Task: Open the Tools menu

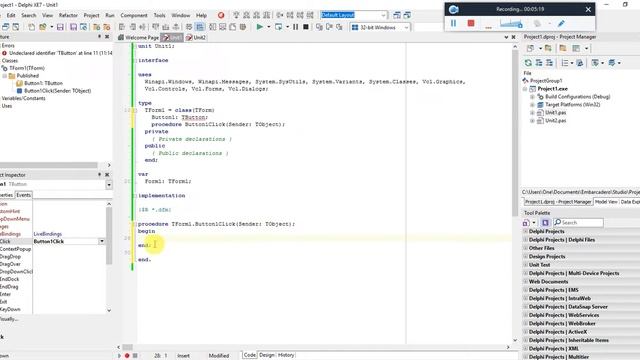Action: coord(159,15)
